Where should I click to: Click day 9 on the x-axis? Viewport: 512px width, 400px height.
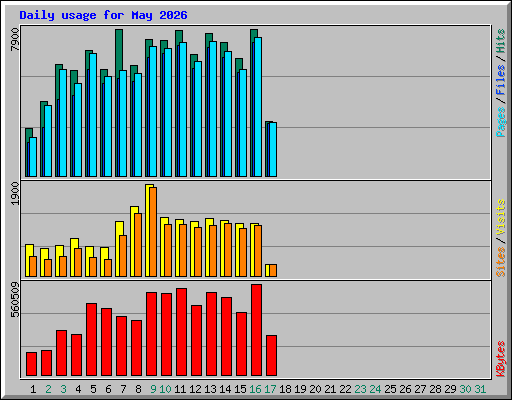(153, 389)
